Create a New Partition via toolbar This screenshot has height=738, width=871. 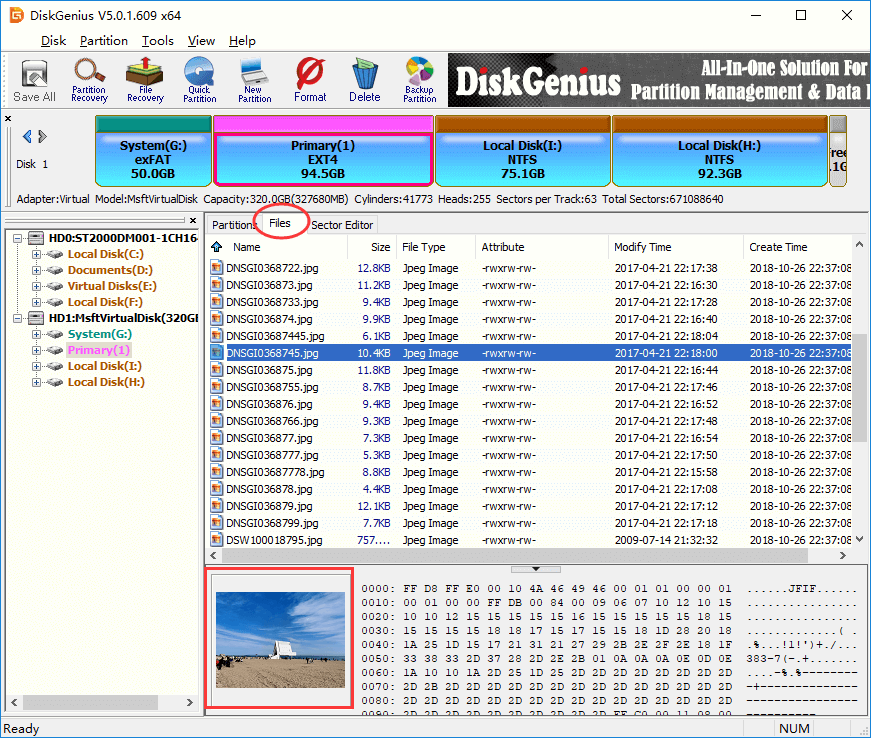pos(254,80)
